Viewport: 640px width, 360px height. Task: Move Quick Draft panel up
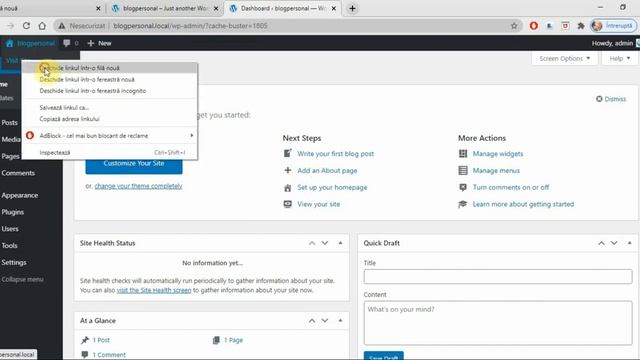click(x=602, y=243)
